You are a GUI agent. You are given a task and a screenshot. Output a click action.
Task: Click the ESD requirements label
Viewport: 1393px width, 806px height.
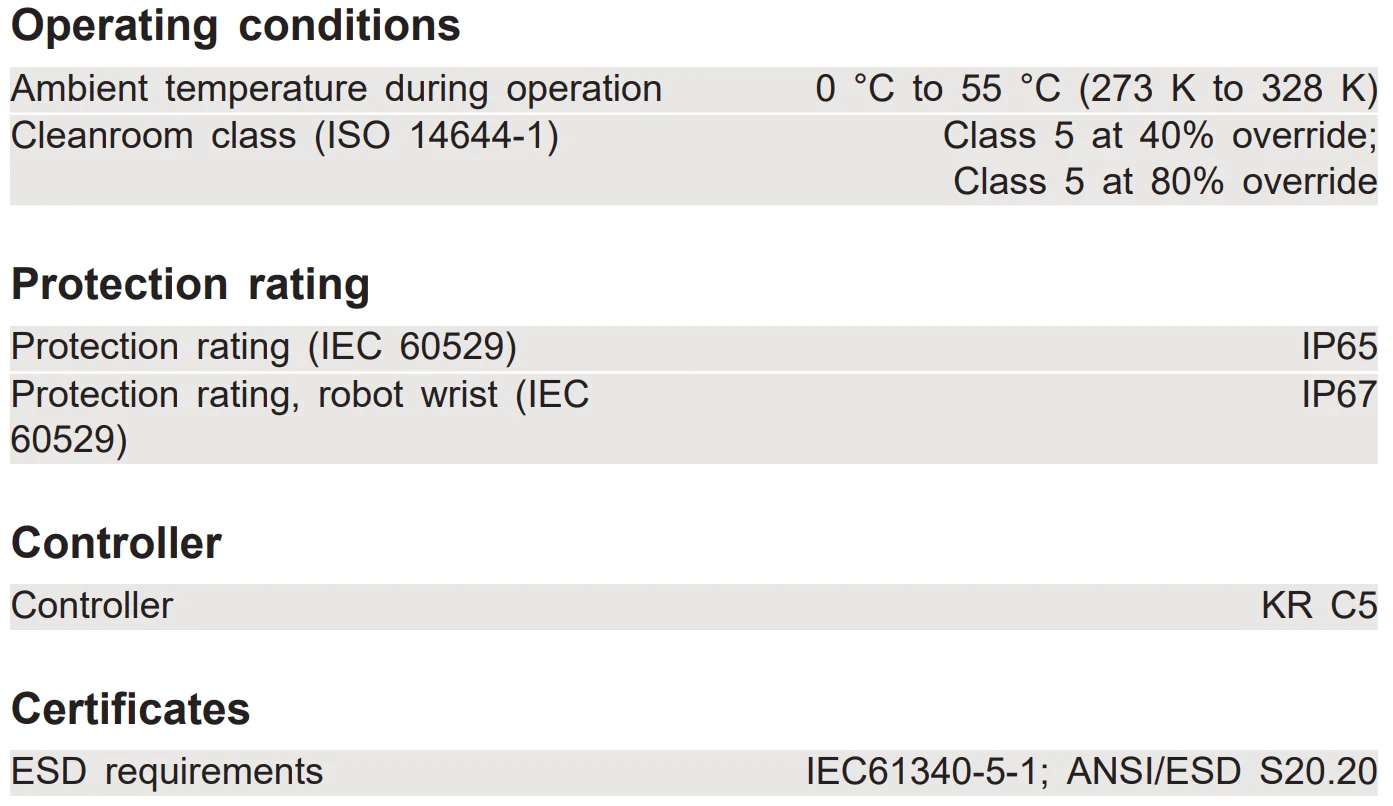click(167, 772)
